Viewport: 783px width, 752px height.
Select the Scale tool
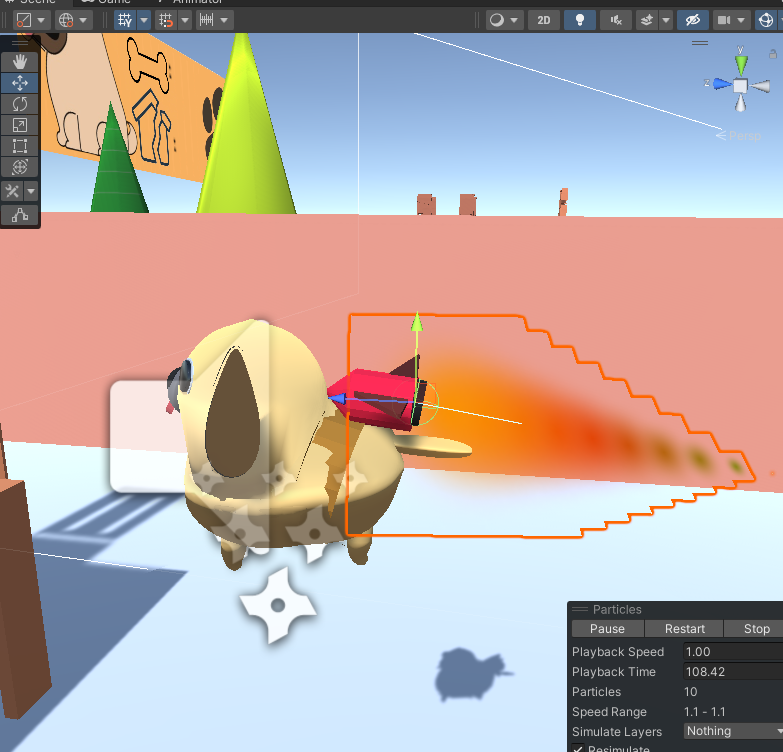click(x=19, y=125)
